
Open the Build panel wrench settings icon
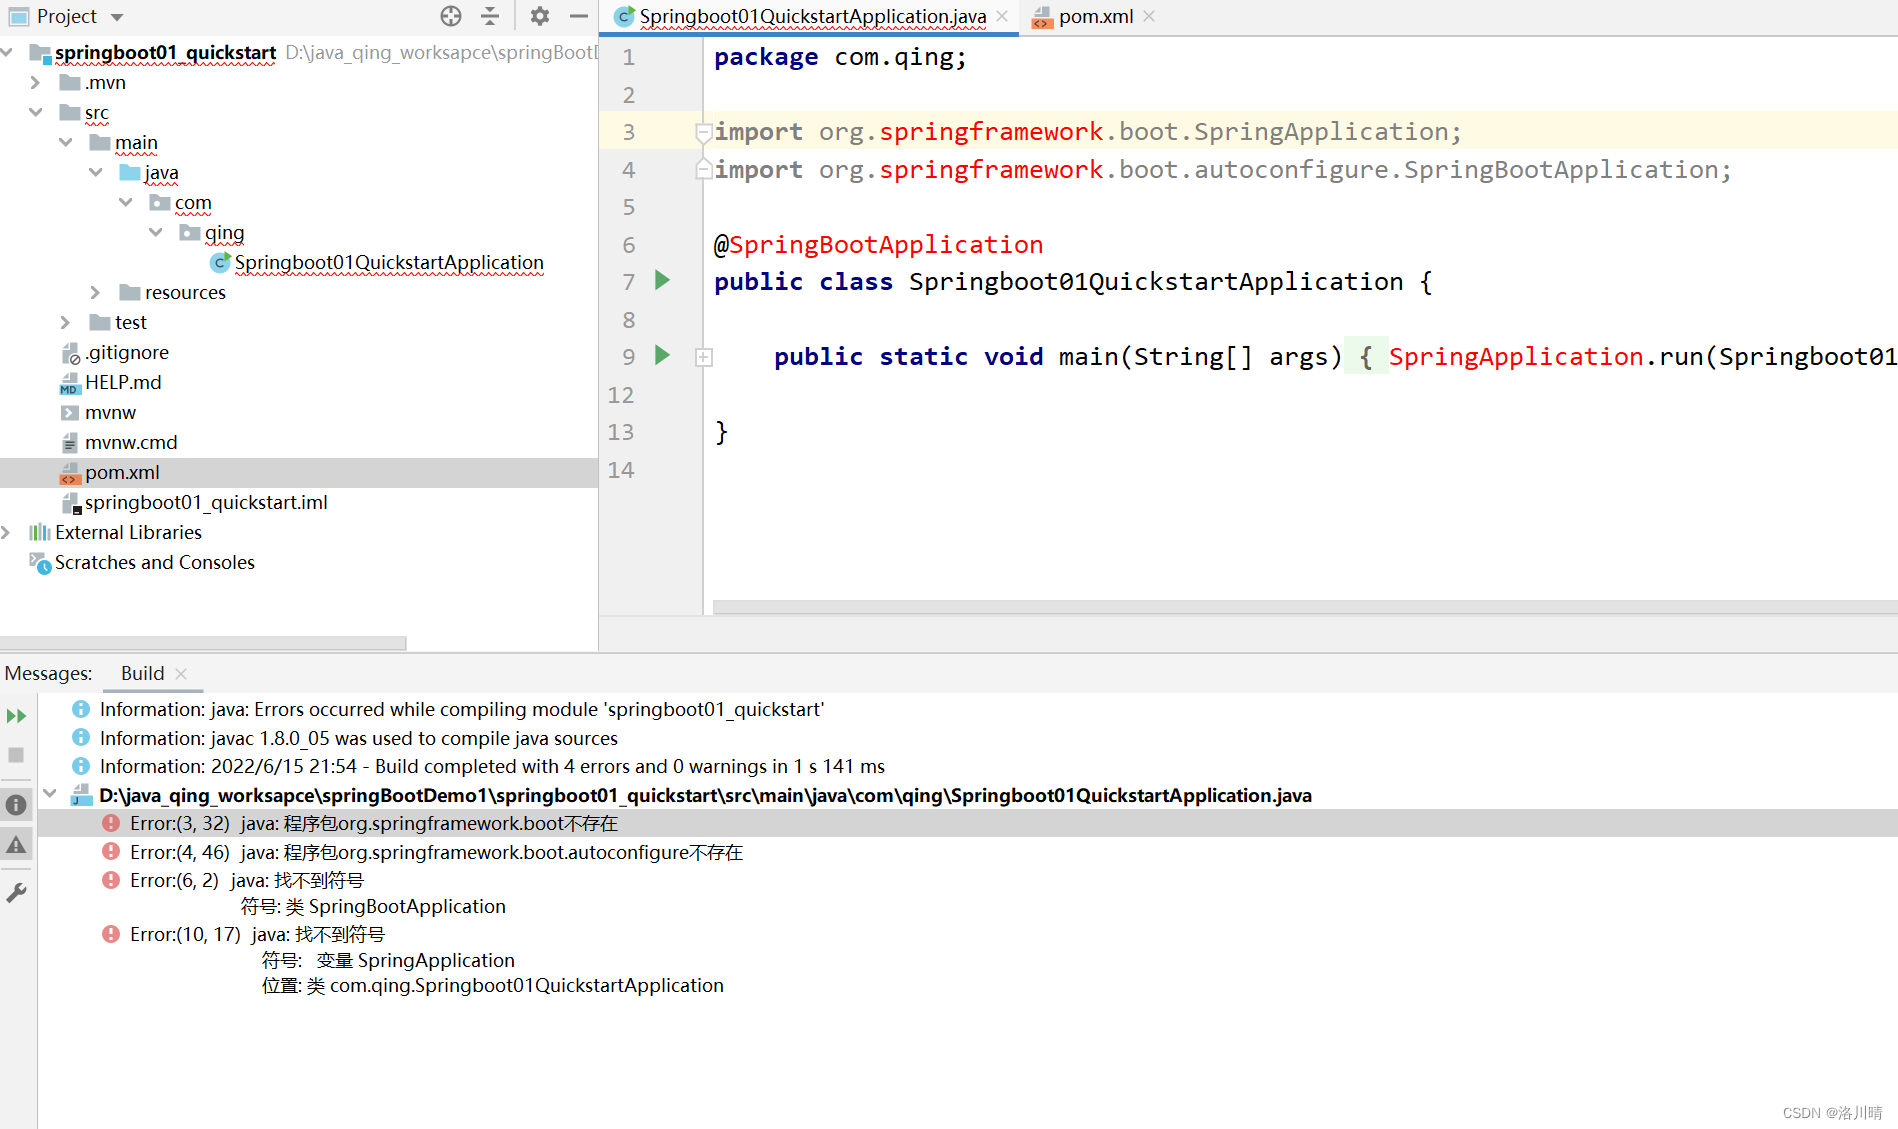[x=16, y=892]
